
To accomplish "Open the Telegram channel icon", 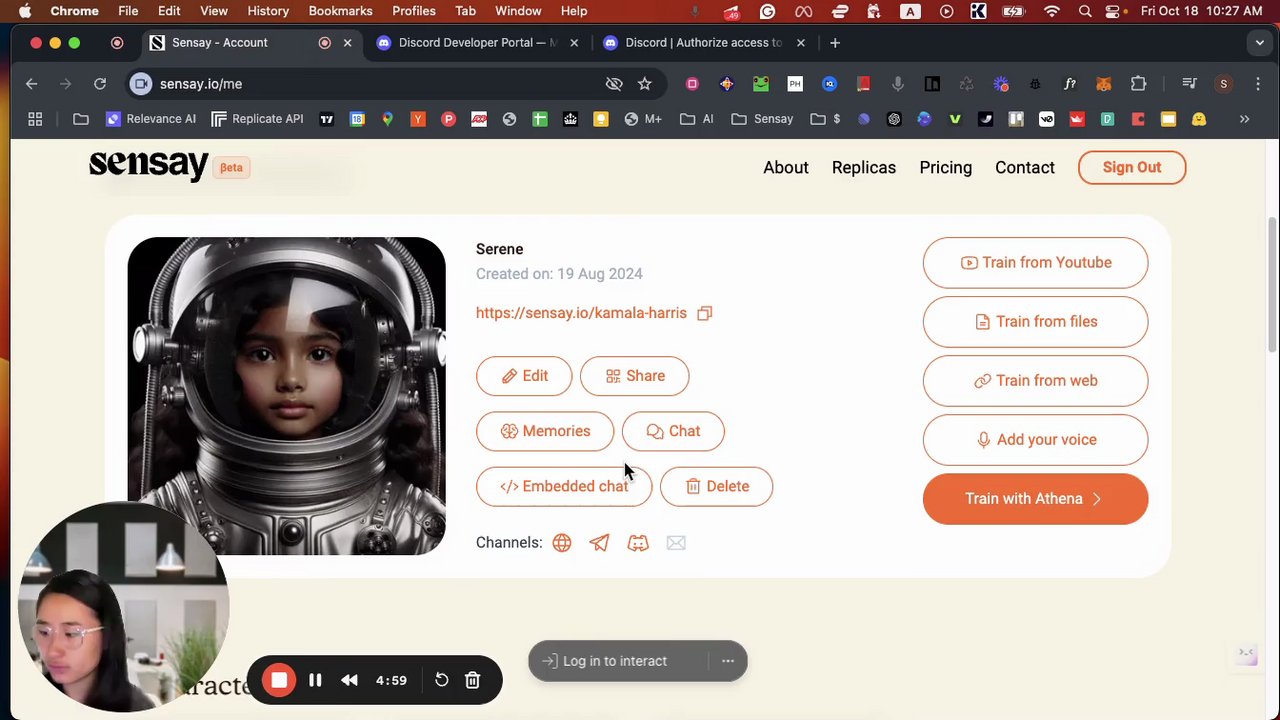I will [x=599, y=543].
